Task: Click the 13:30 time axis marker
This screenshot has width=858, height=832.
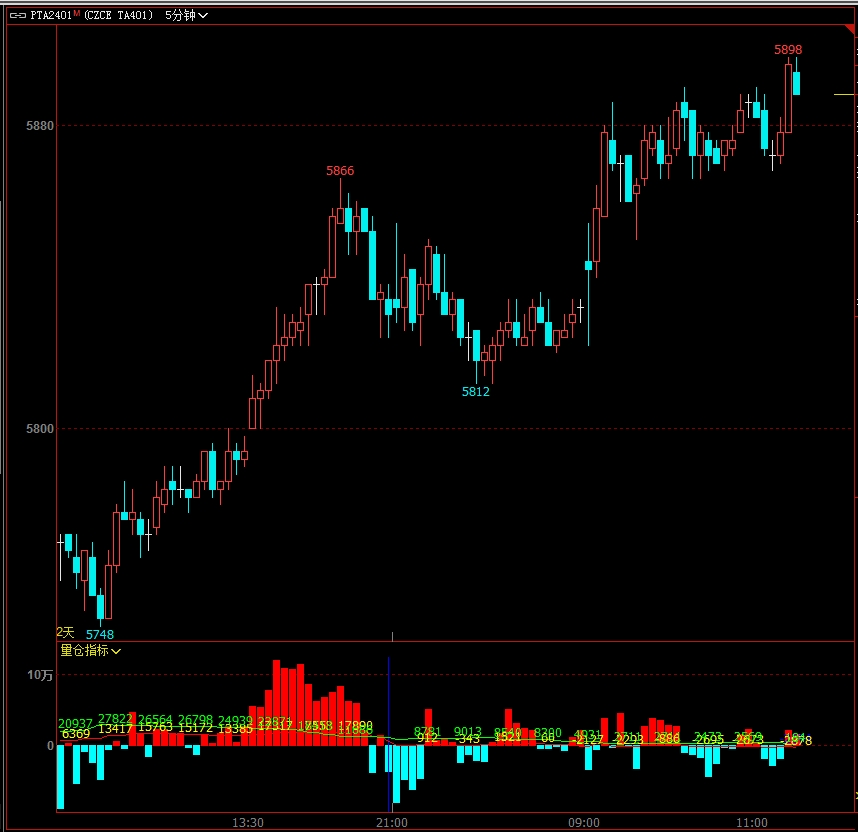Action: click(248, 822)
